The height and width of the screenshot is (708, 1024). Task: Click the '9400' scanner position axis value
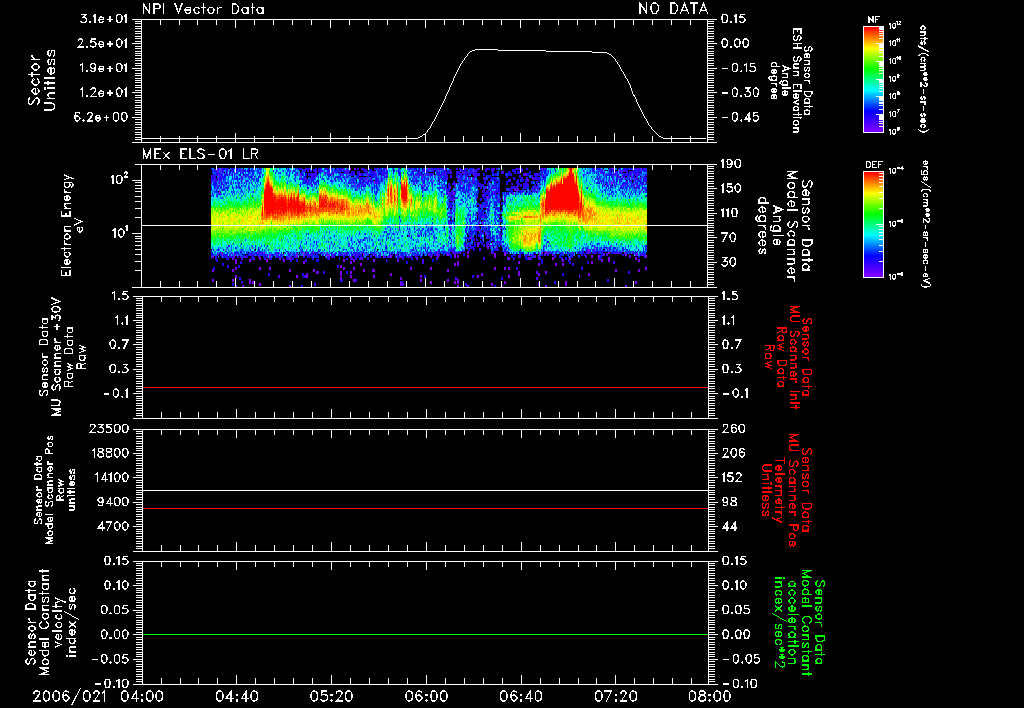[x=113, y=502]
